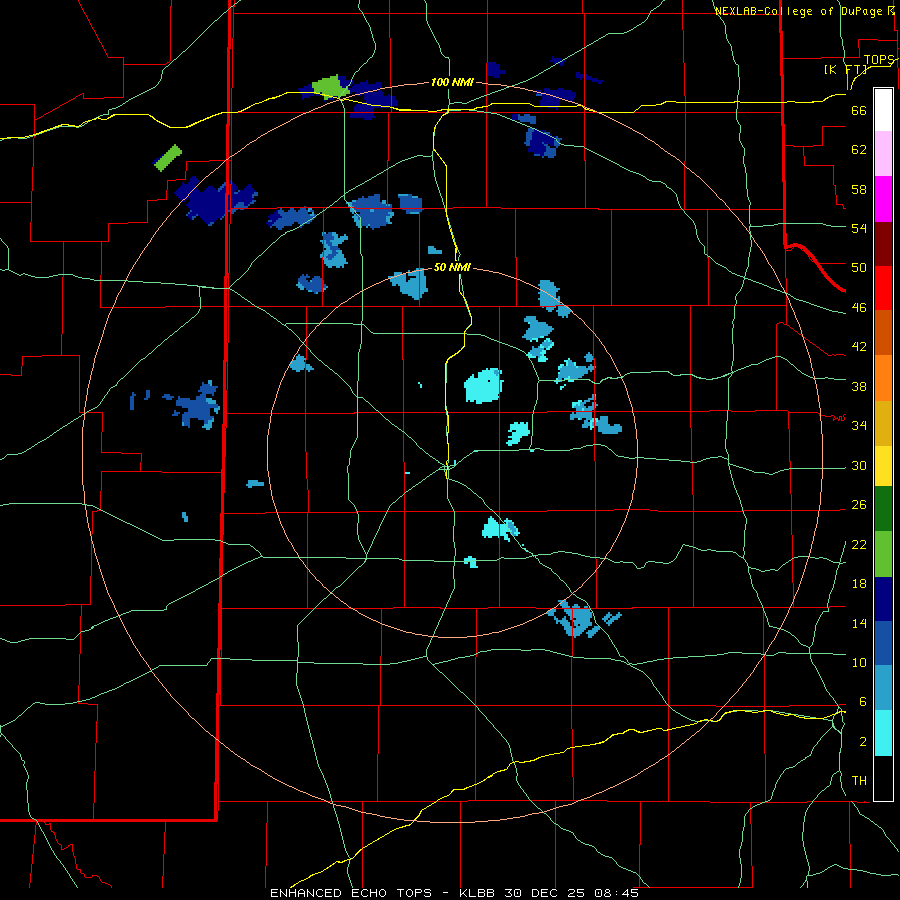Pick the dark red legend swatch
The image size is (900, 900).
883,243
